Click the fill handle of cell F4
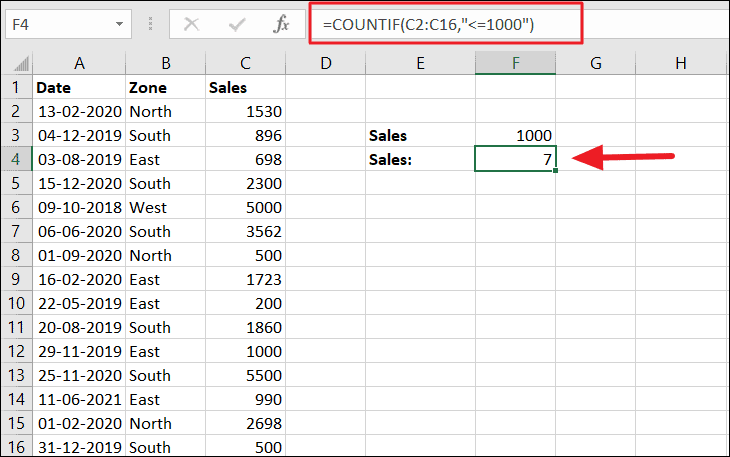Image resolution: width=730 pixels, height=457 pixels. 554,171
